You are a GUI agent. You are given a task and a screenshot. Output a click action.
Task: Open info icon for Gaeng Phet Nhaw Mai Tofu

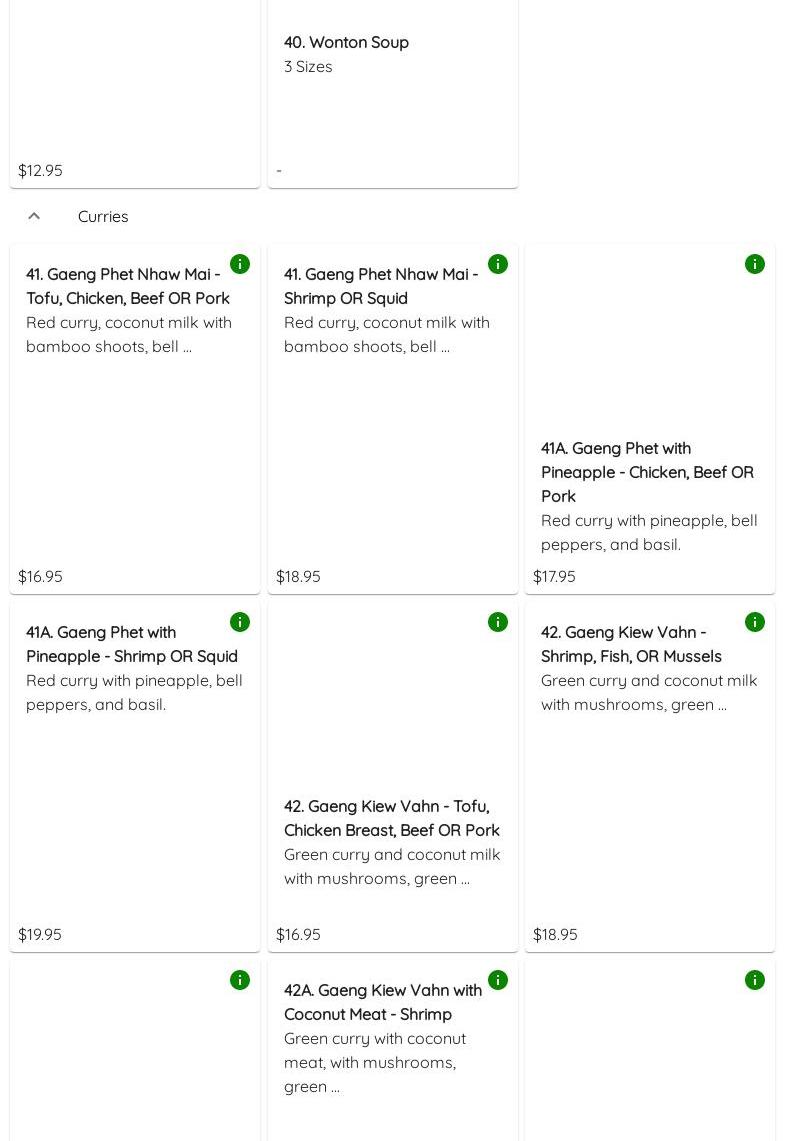[x=240, y=264]
